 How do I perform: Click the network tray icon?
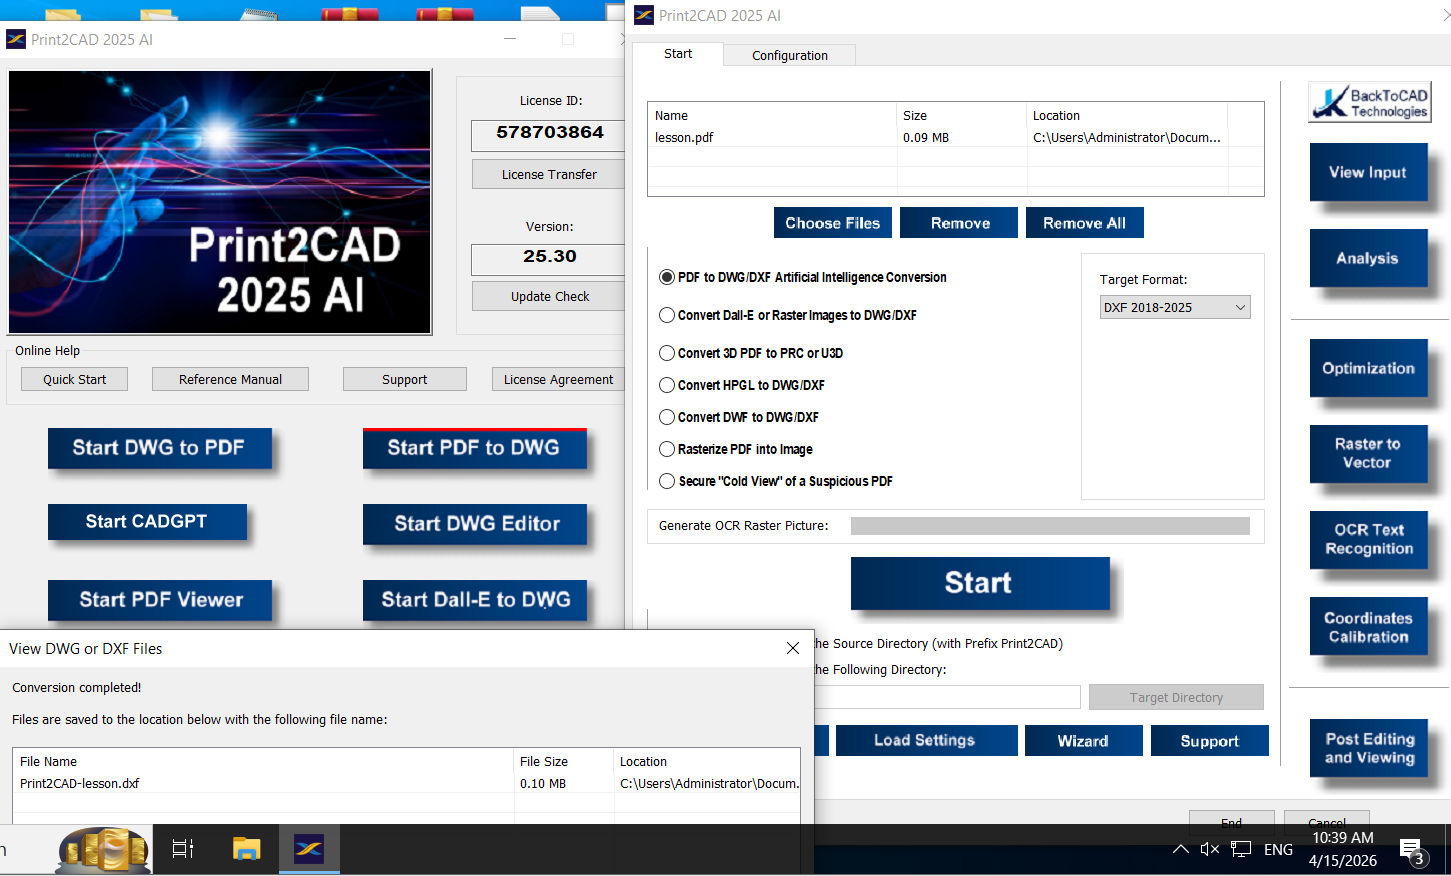[1241, 849]
